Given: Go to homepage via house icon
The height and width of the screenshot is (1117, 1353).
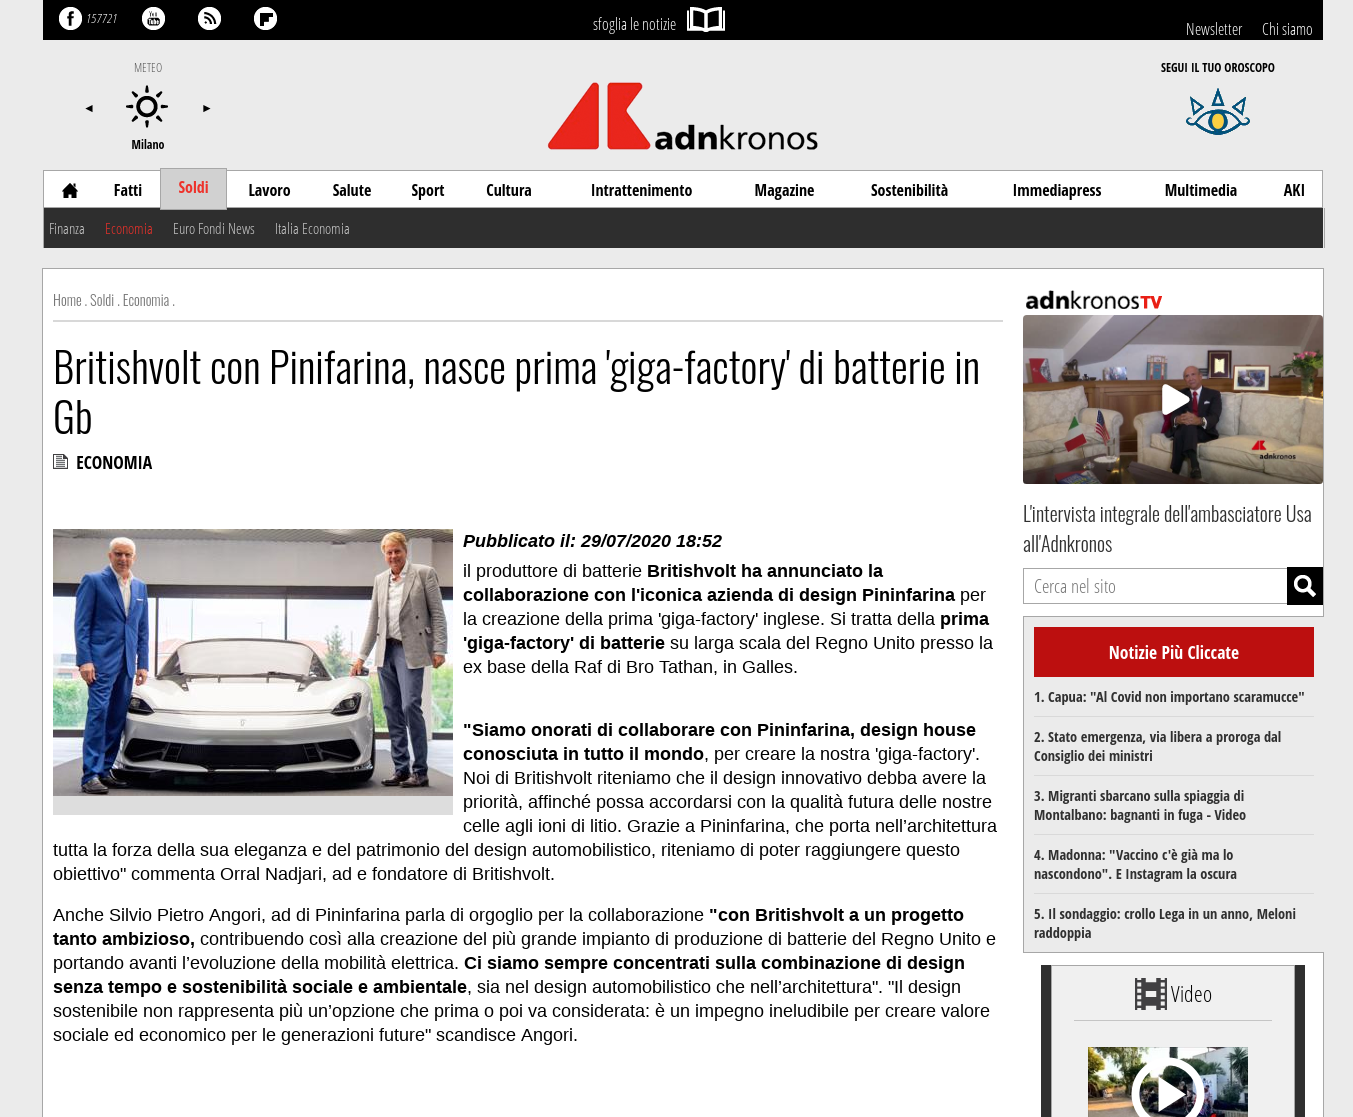Looking at the screenshot, I should coord(70,190).
